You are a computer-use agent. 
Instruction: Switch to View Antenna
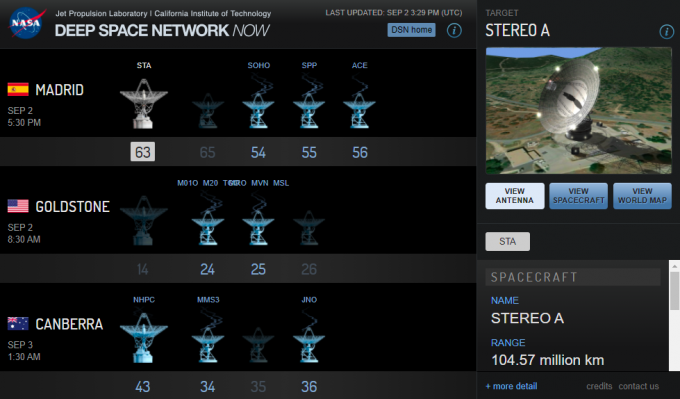tap(515, 196)
